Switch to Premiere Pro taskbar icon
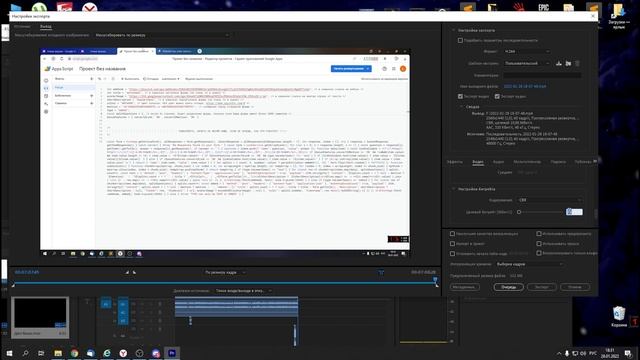Screen dimensions: 640x360 [x=172, y=353]
